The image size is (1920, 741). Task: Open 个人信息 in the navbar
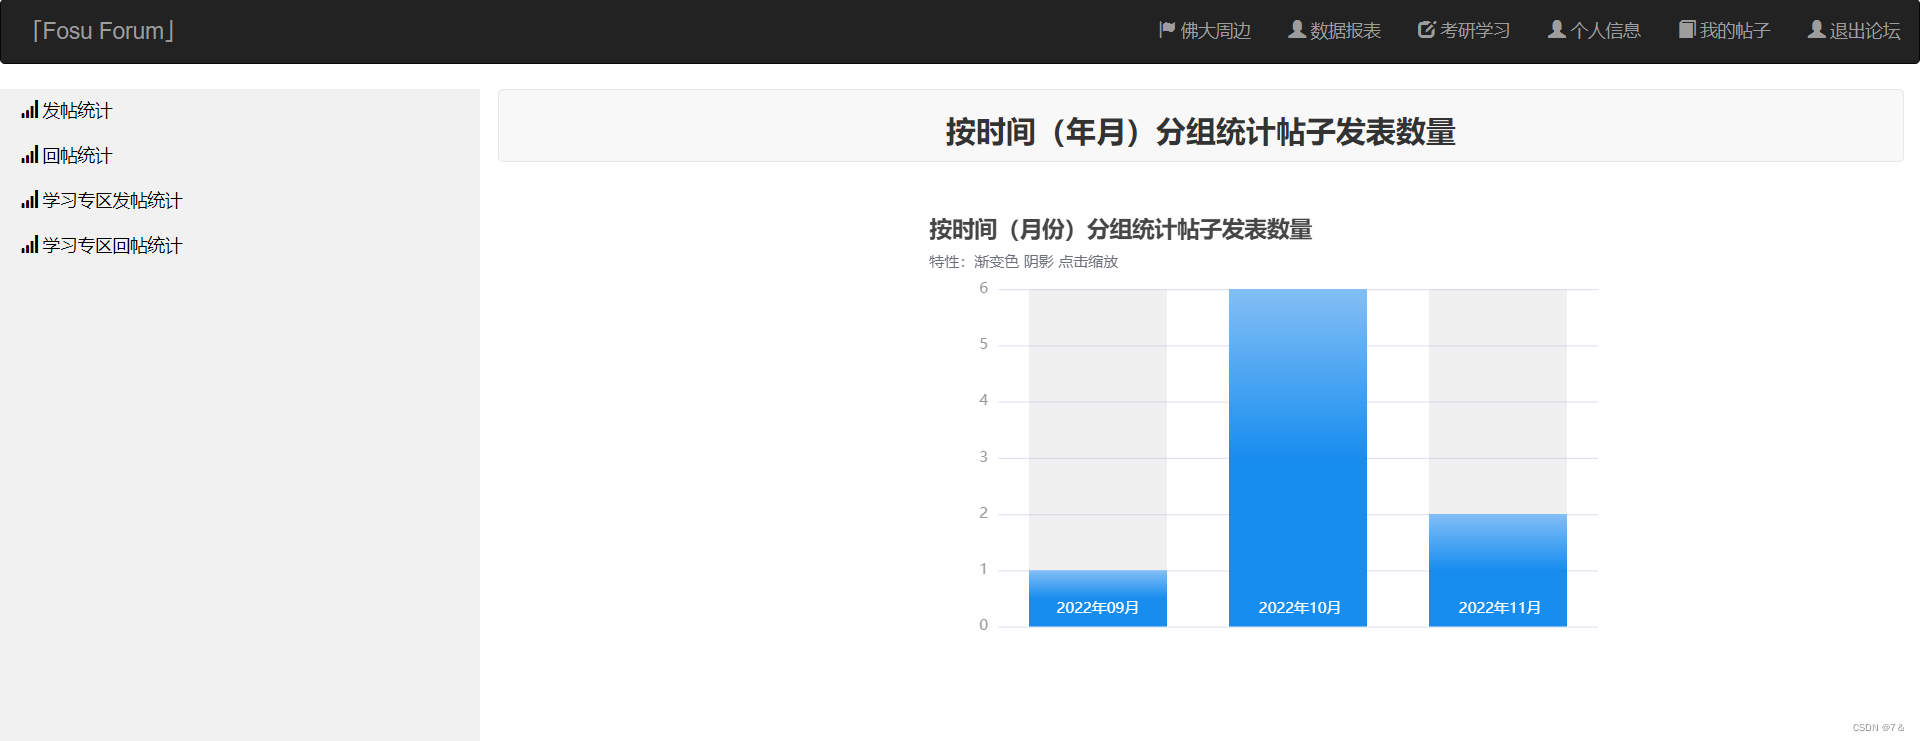tap(1594, 31)
